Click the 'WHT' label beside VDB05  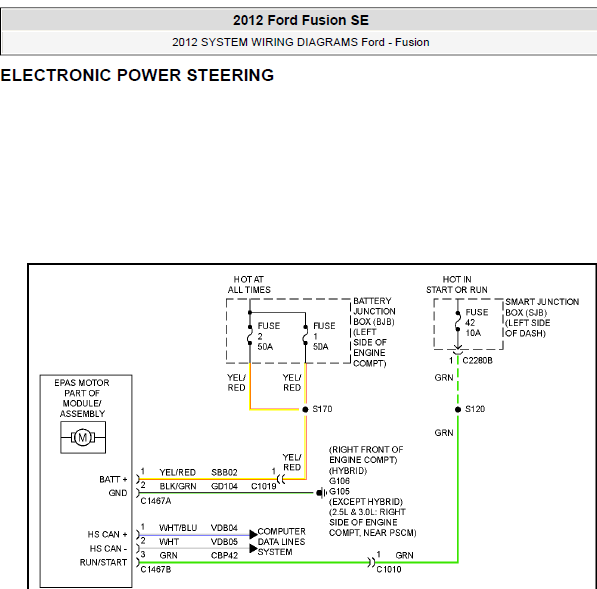169,541
